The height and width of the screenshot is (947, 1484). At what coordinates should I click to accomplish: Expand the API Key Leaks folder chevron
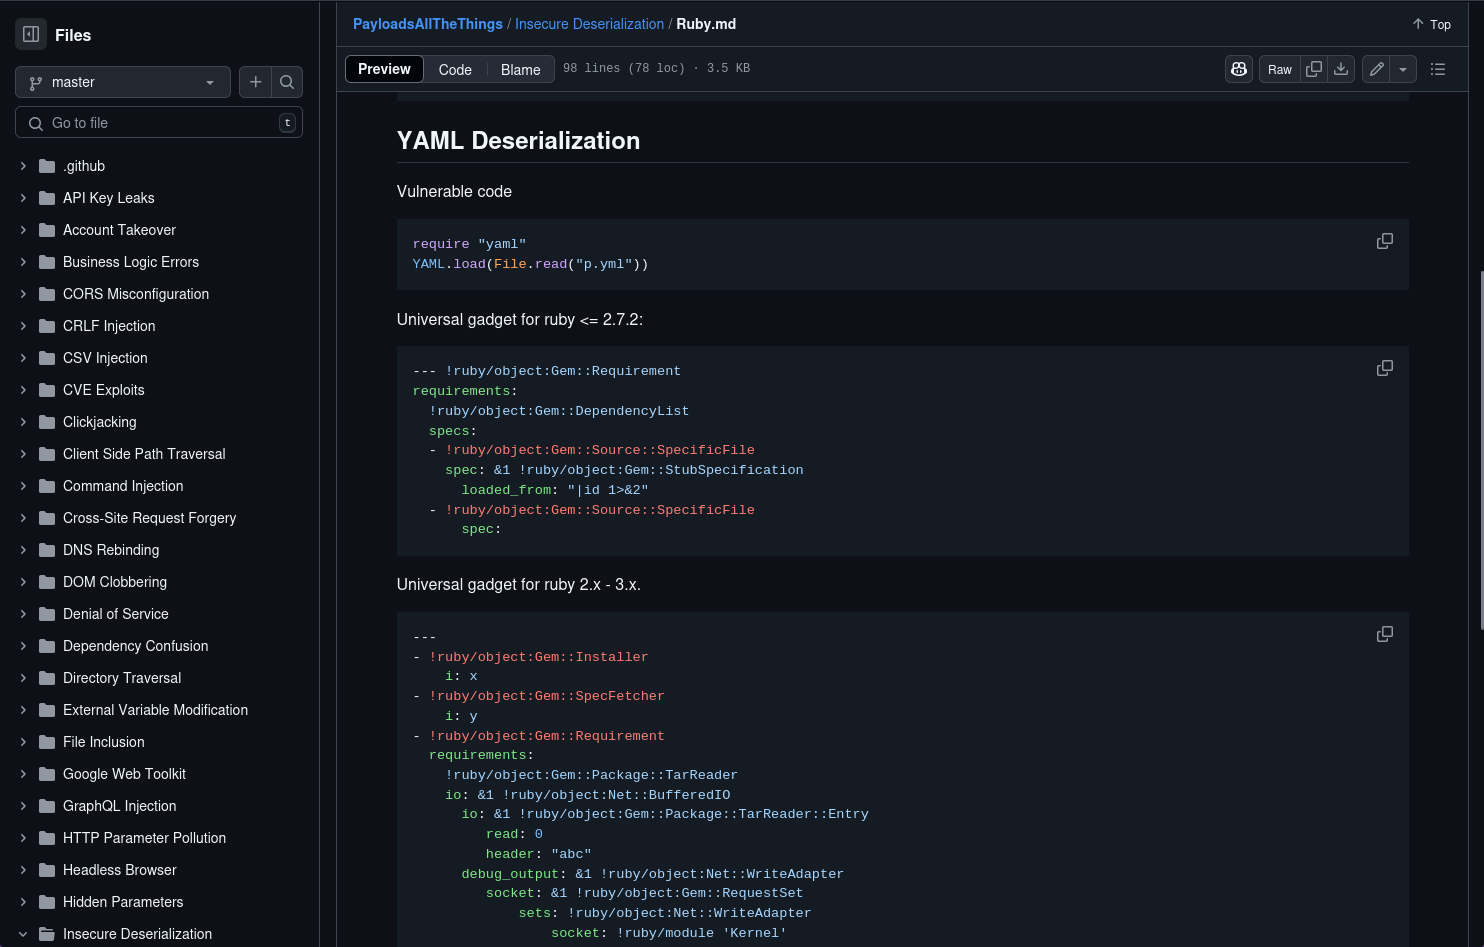[23, 198]
